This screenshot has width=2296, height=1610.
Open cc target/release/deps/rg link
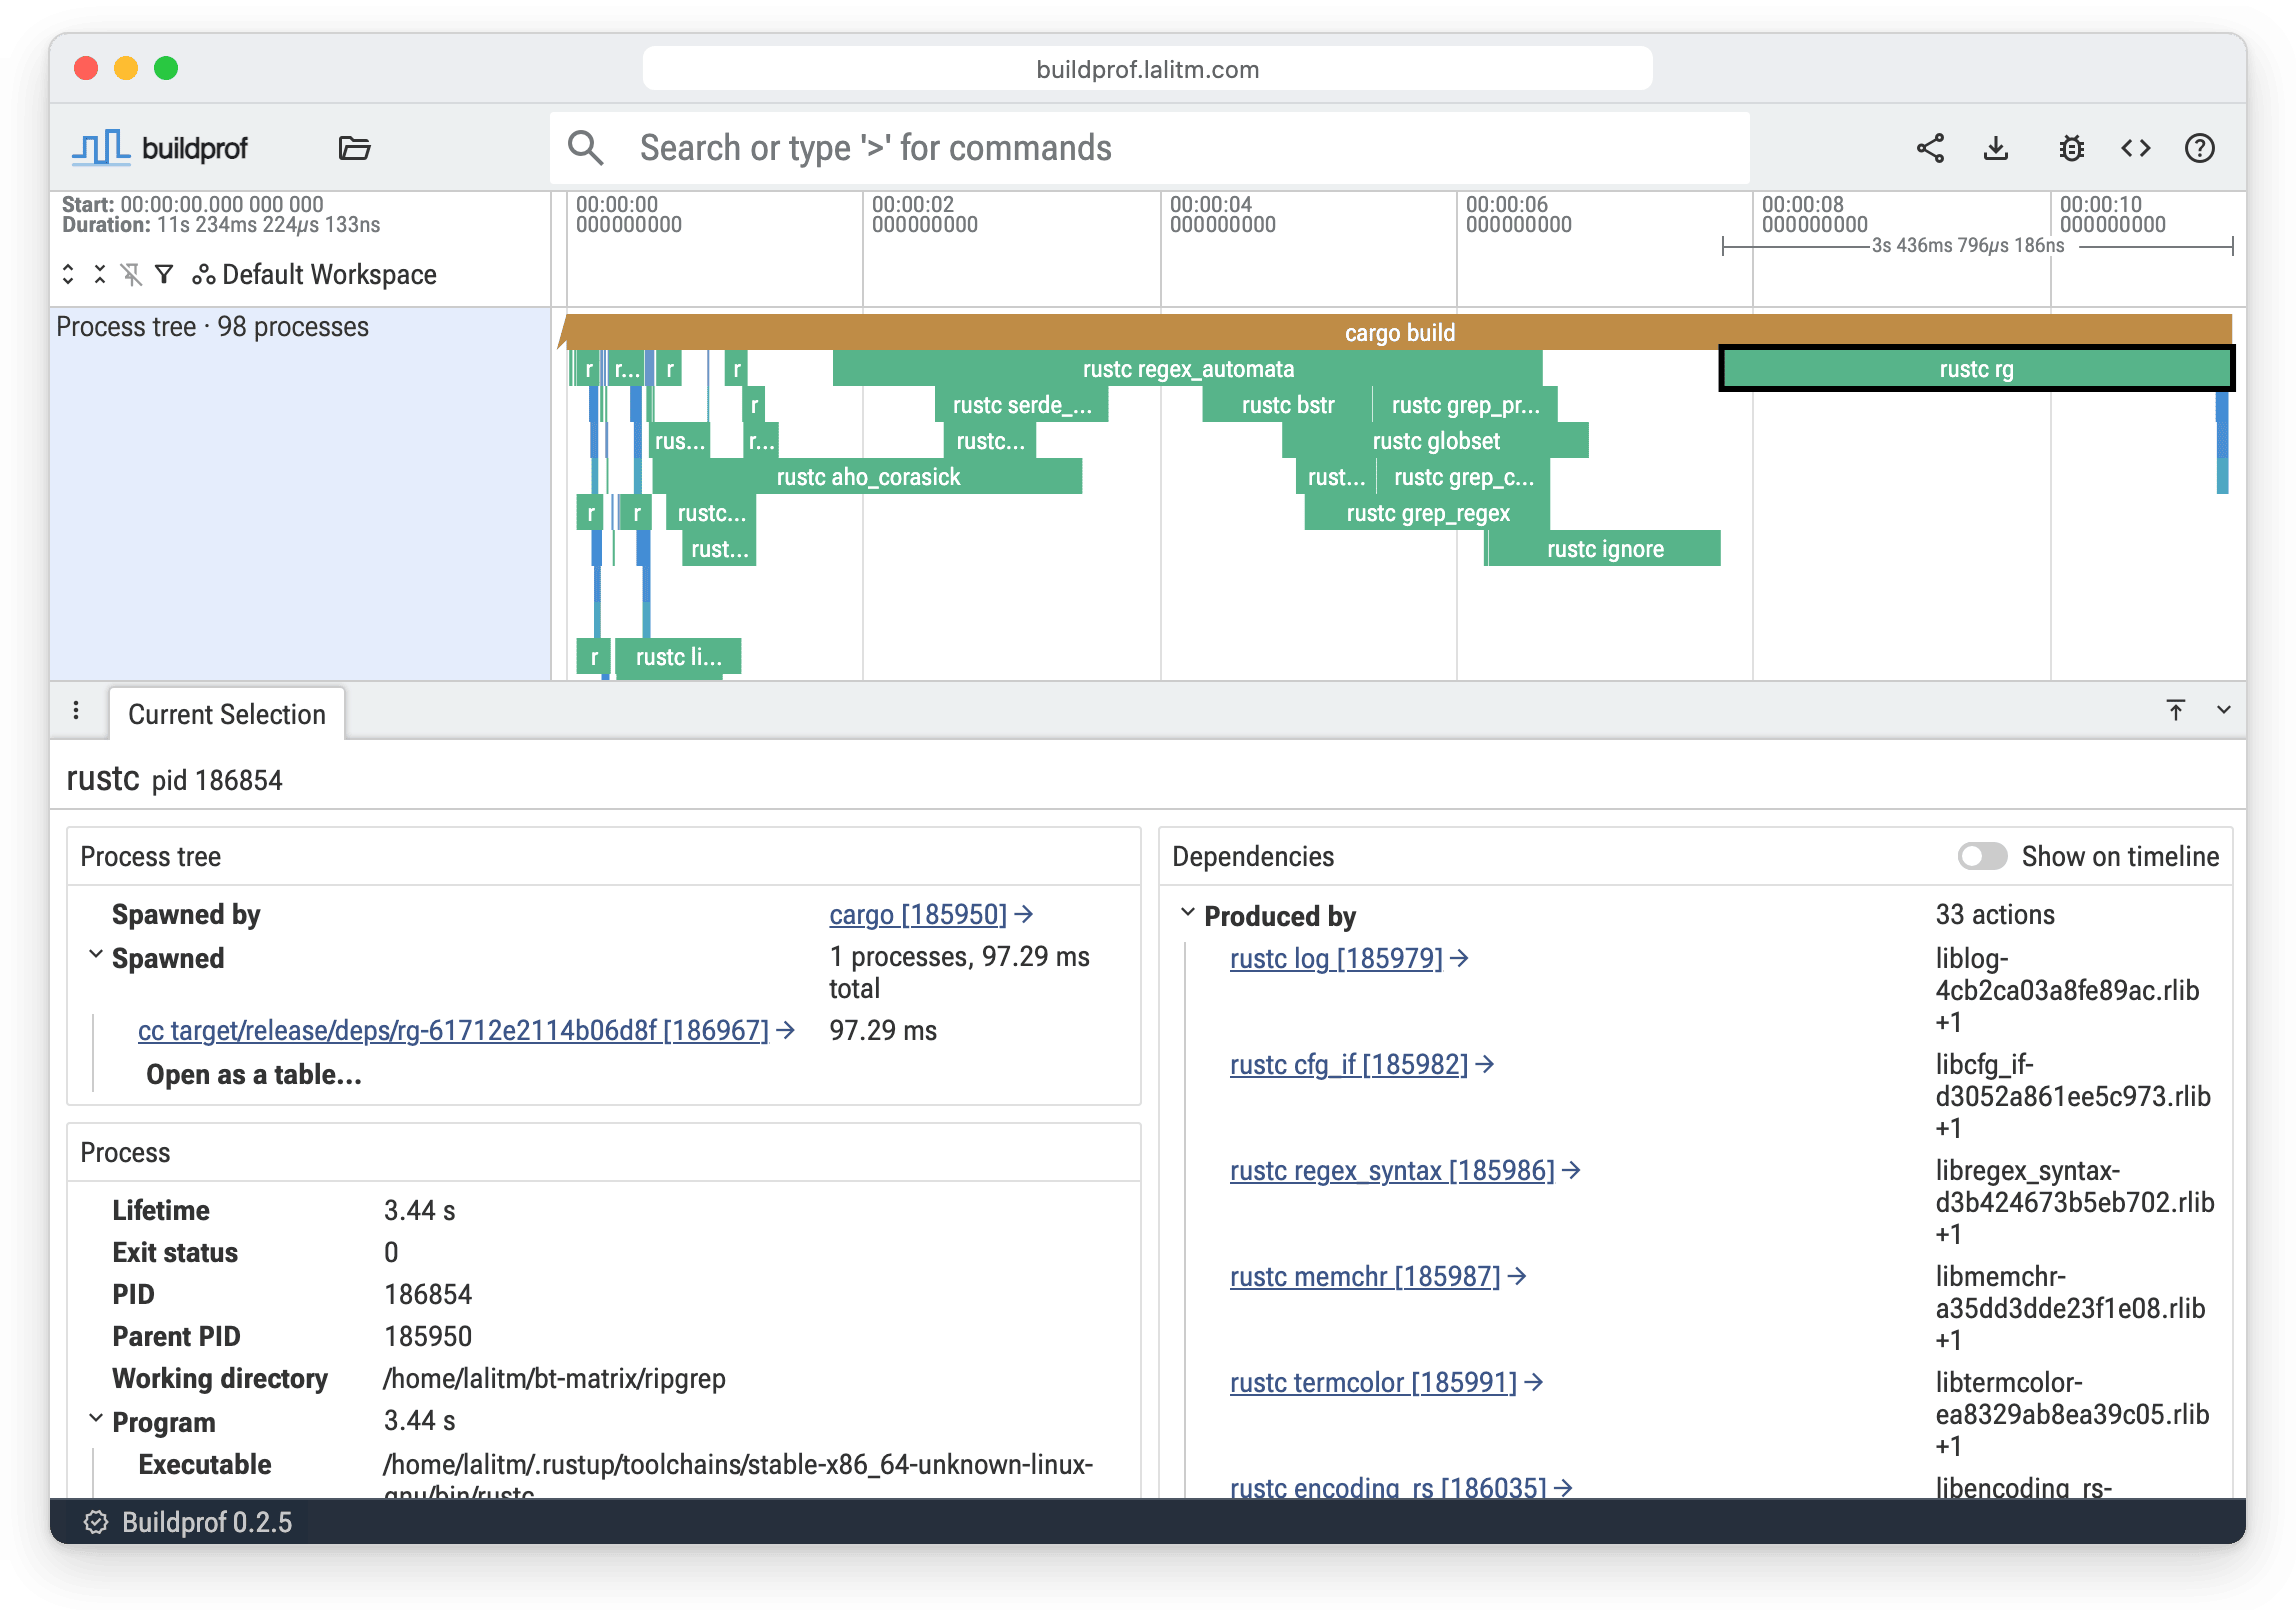[453, 1030]
